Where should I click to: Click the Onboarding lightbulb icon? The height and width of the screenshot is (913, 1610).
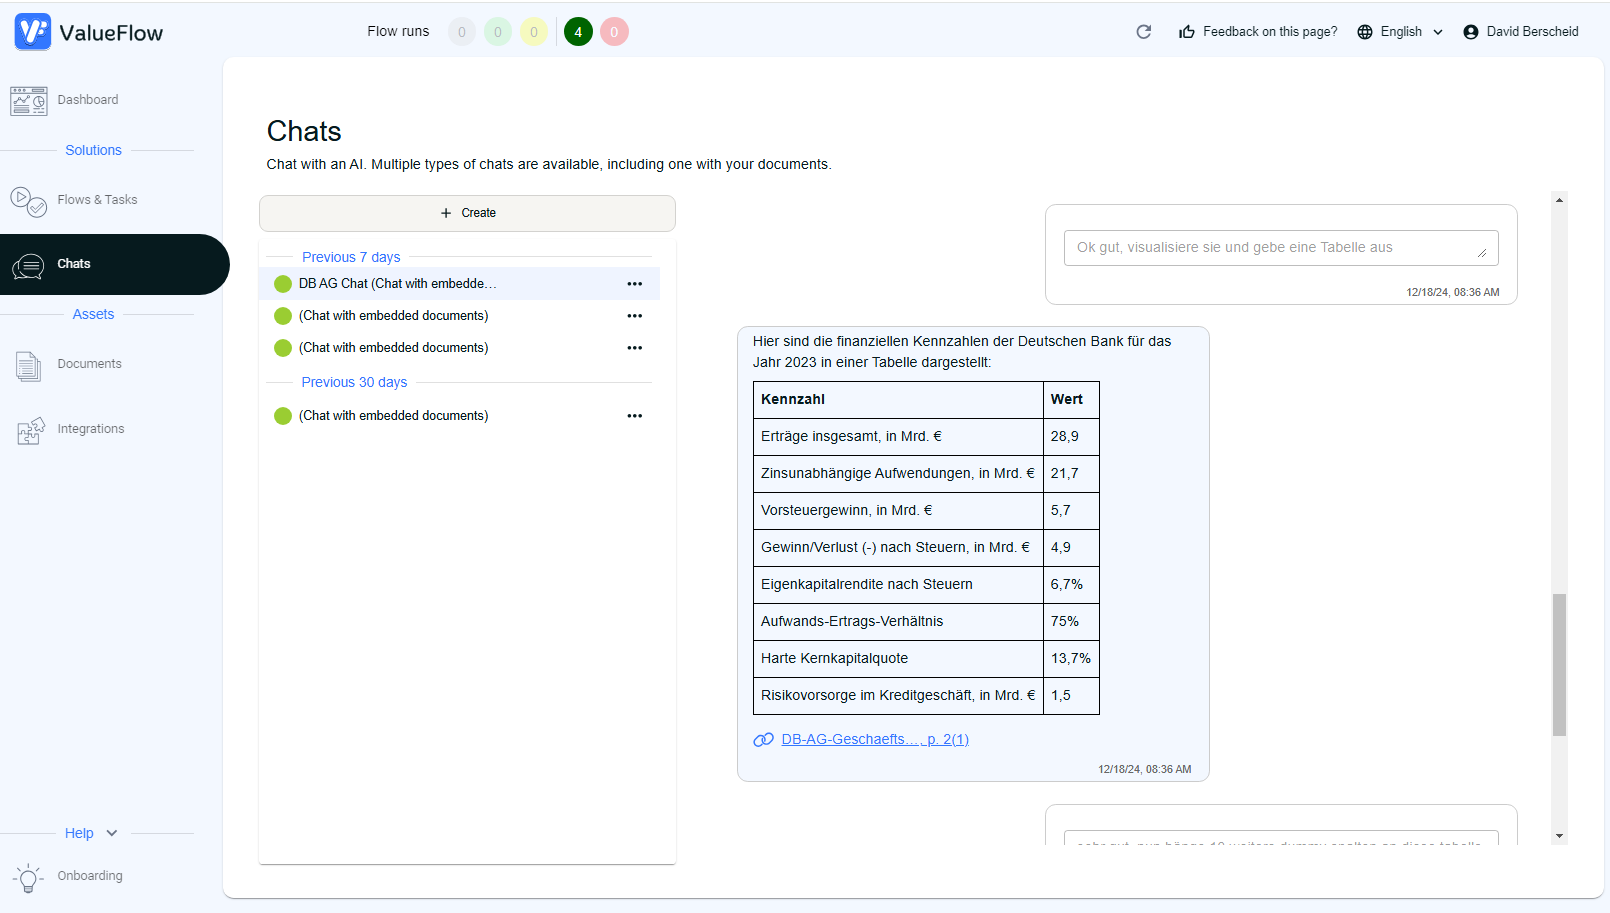[28, 878]
